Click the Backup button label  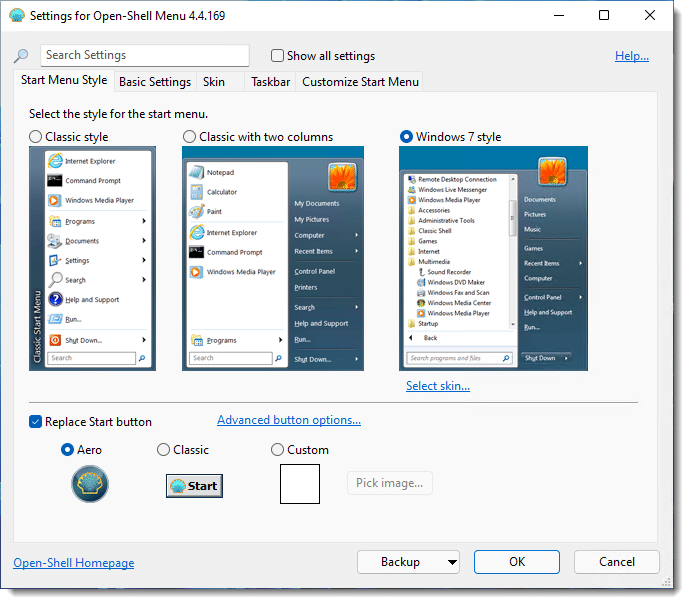tap(400, 562)
